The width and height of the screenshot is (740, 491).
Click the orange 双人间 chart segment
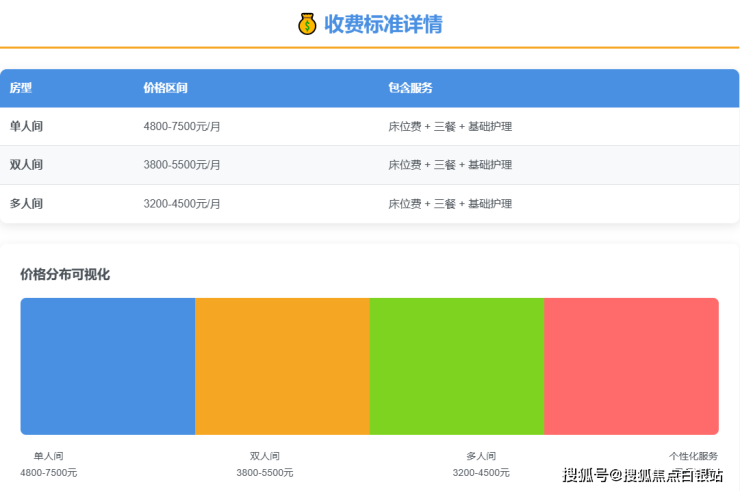tap(282, 366)
